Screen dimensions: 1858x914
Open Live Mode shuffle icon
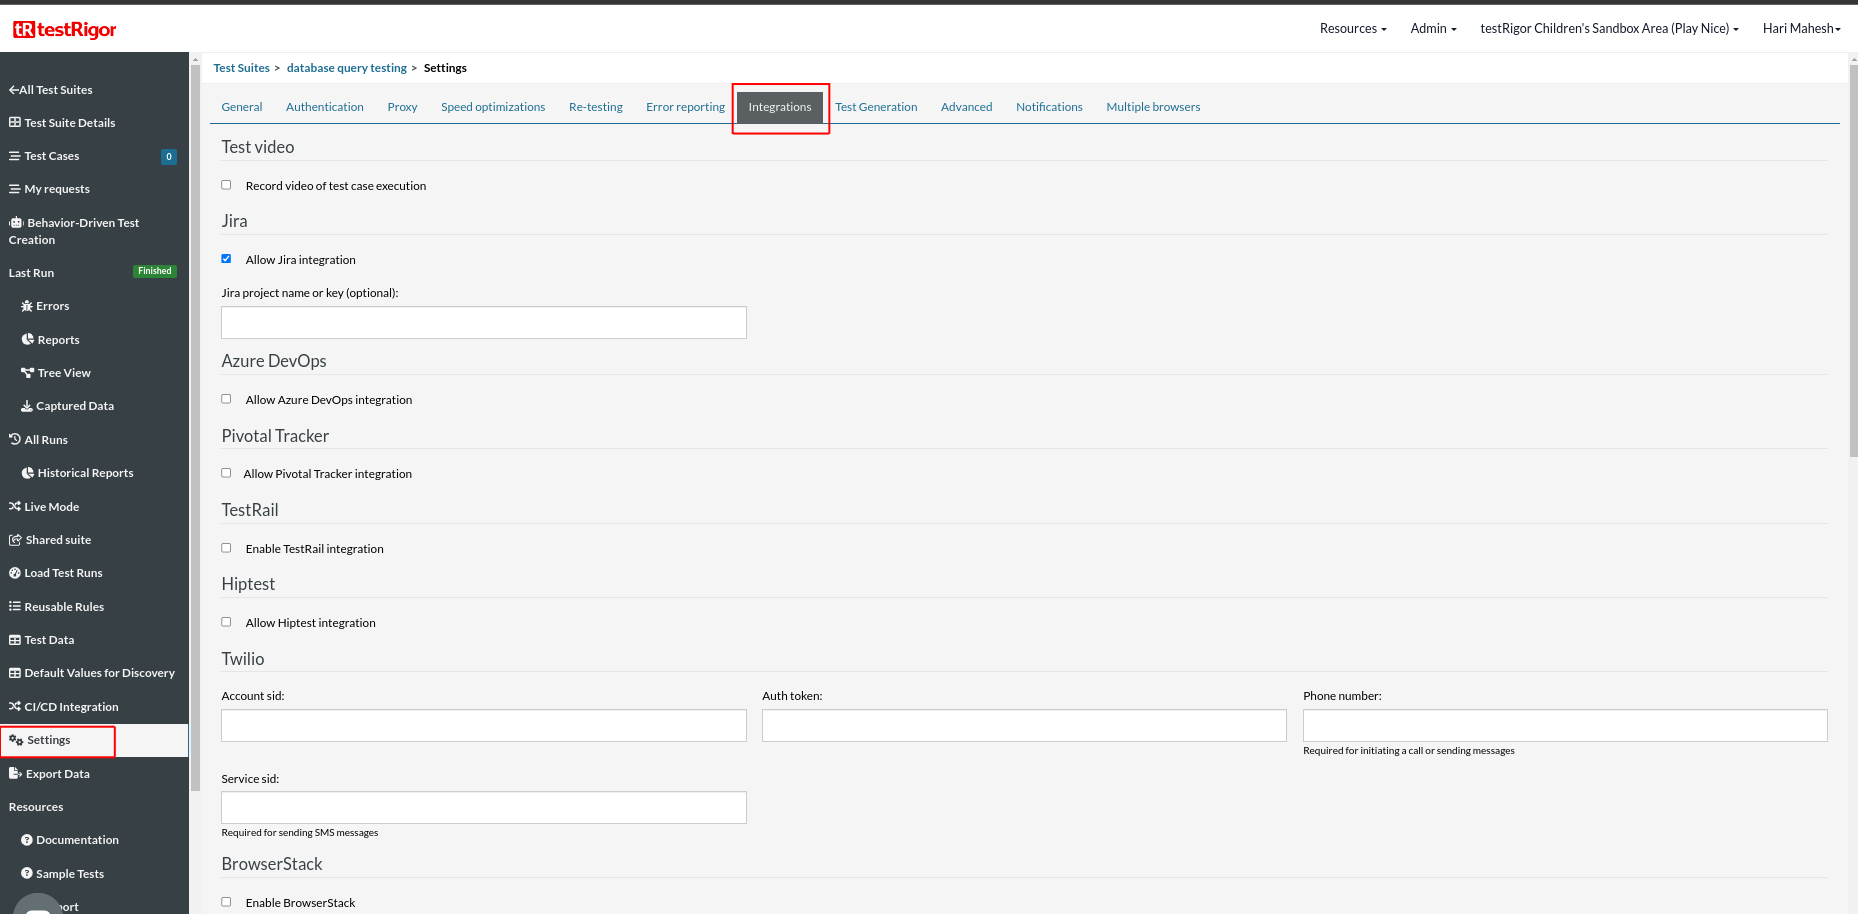(x=15, y=507)
